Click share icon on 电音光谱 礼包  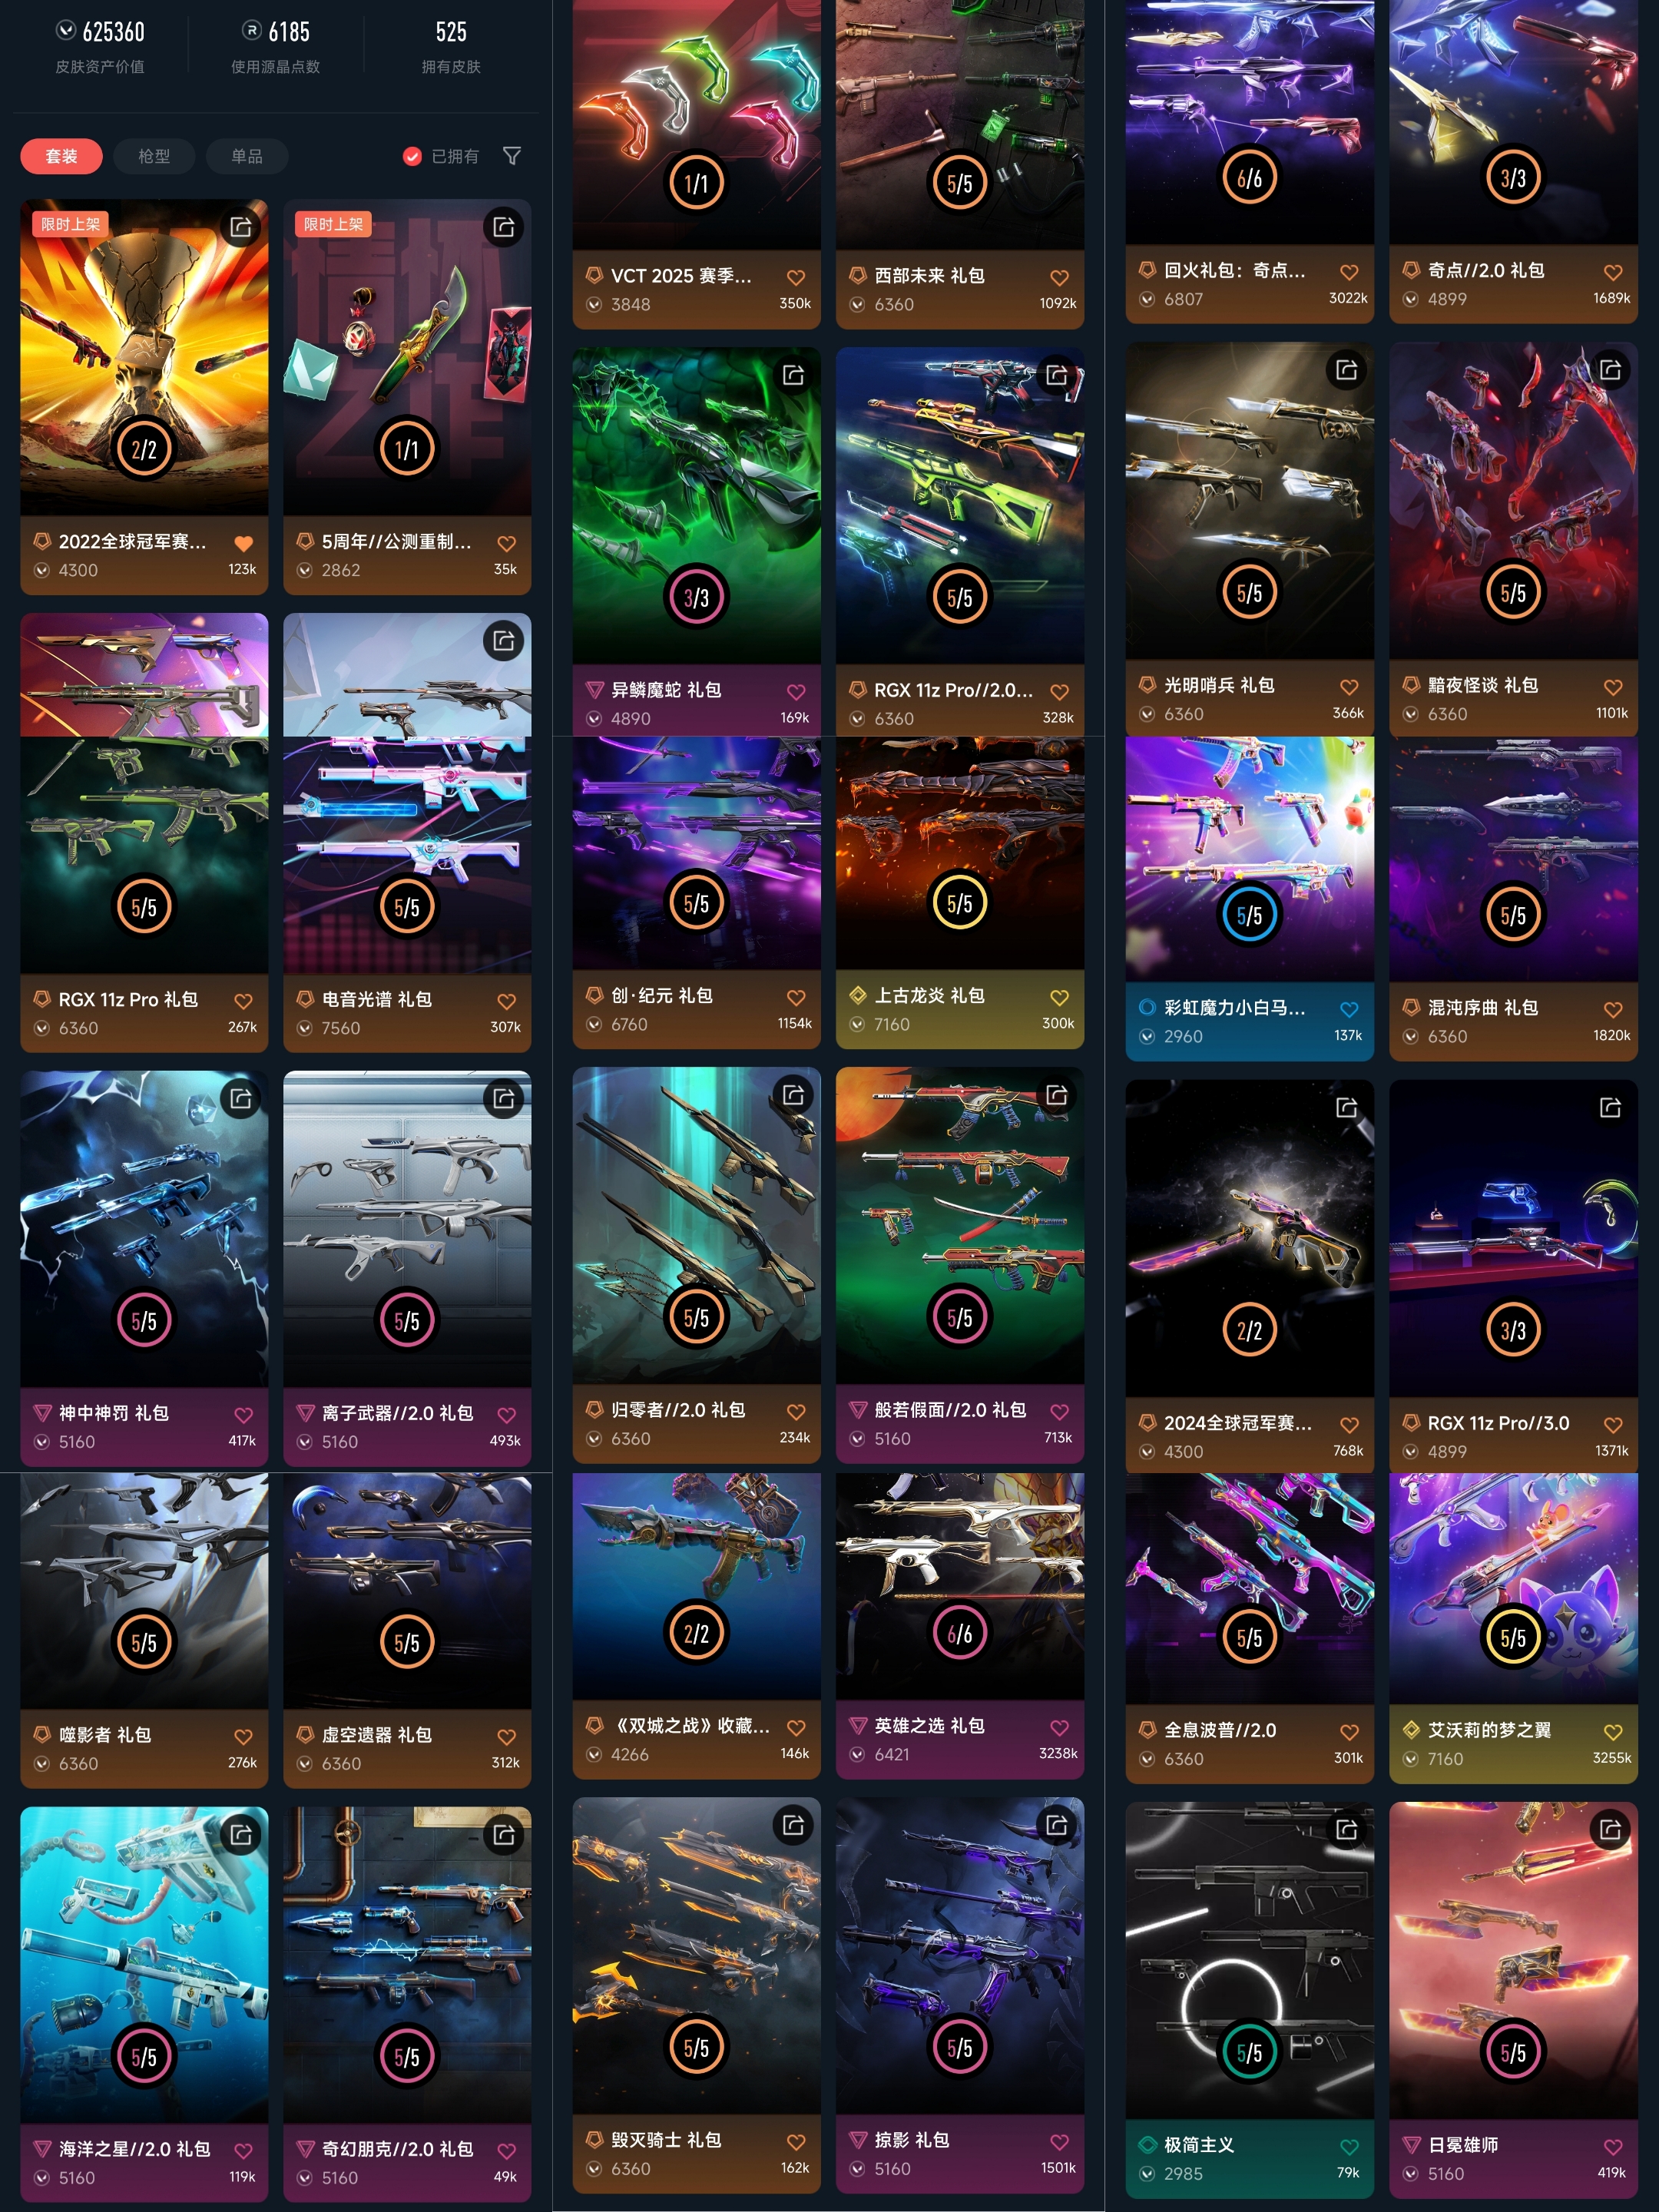pyautogui.click(x=504, y=641)
